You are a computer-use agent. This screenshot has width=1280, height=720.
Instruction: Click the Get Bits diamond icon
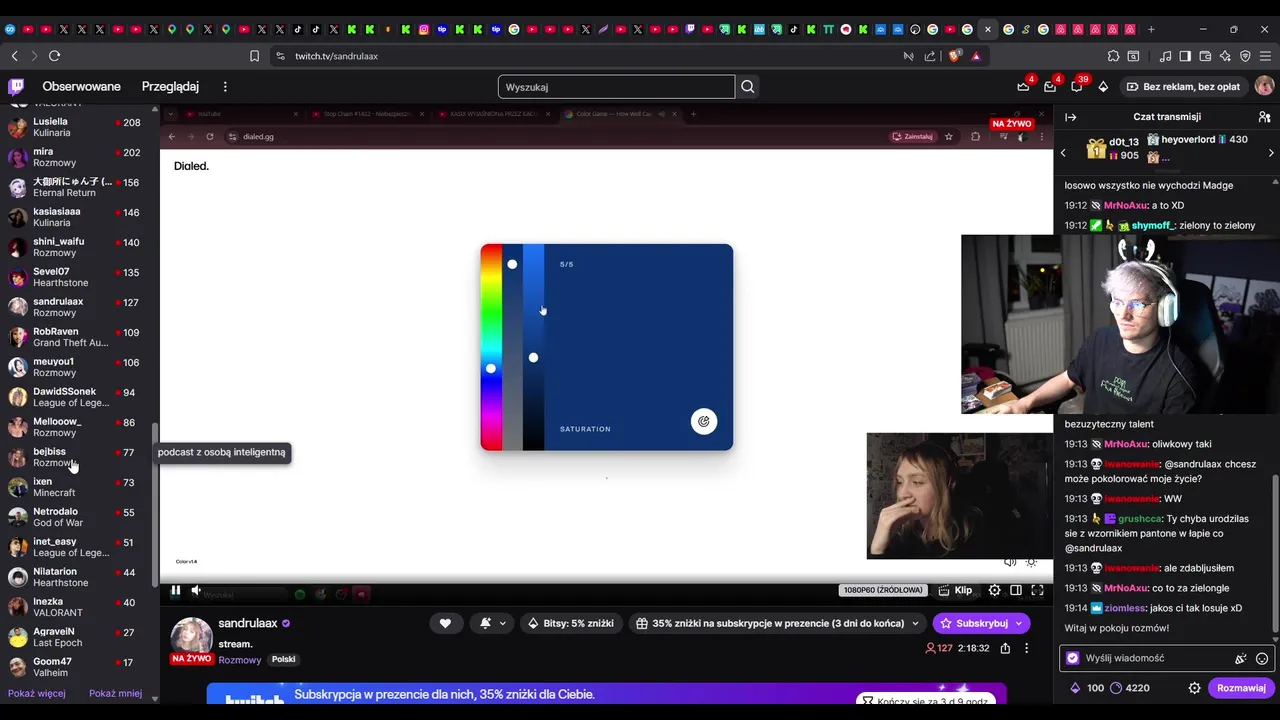pos(1103,87)
